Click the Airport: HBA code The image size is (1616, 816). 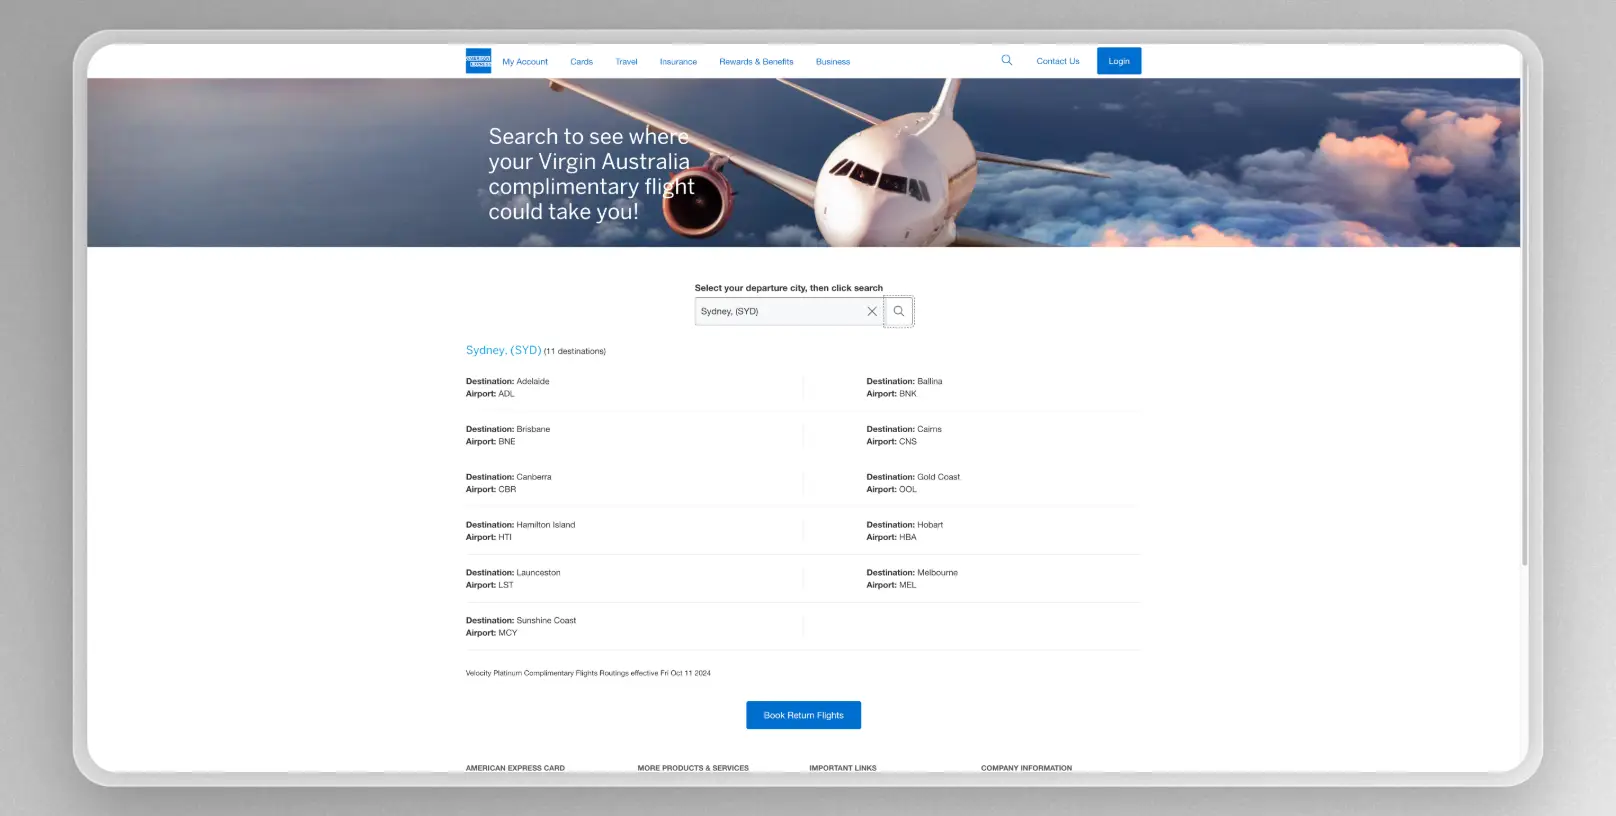point(891,537)
